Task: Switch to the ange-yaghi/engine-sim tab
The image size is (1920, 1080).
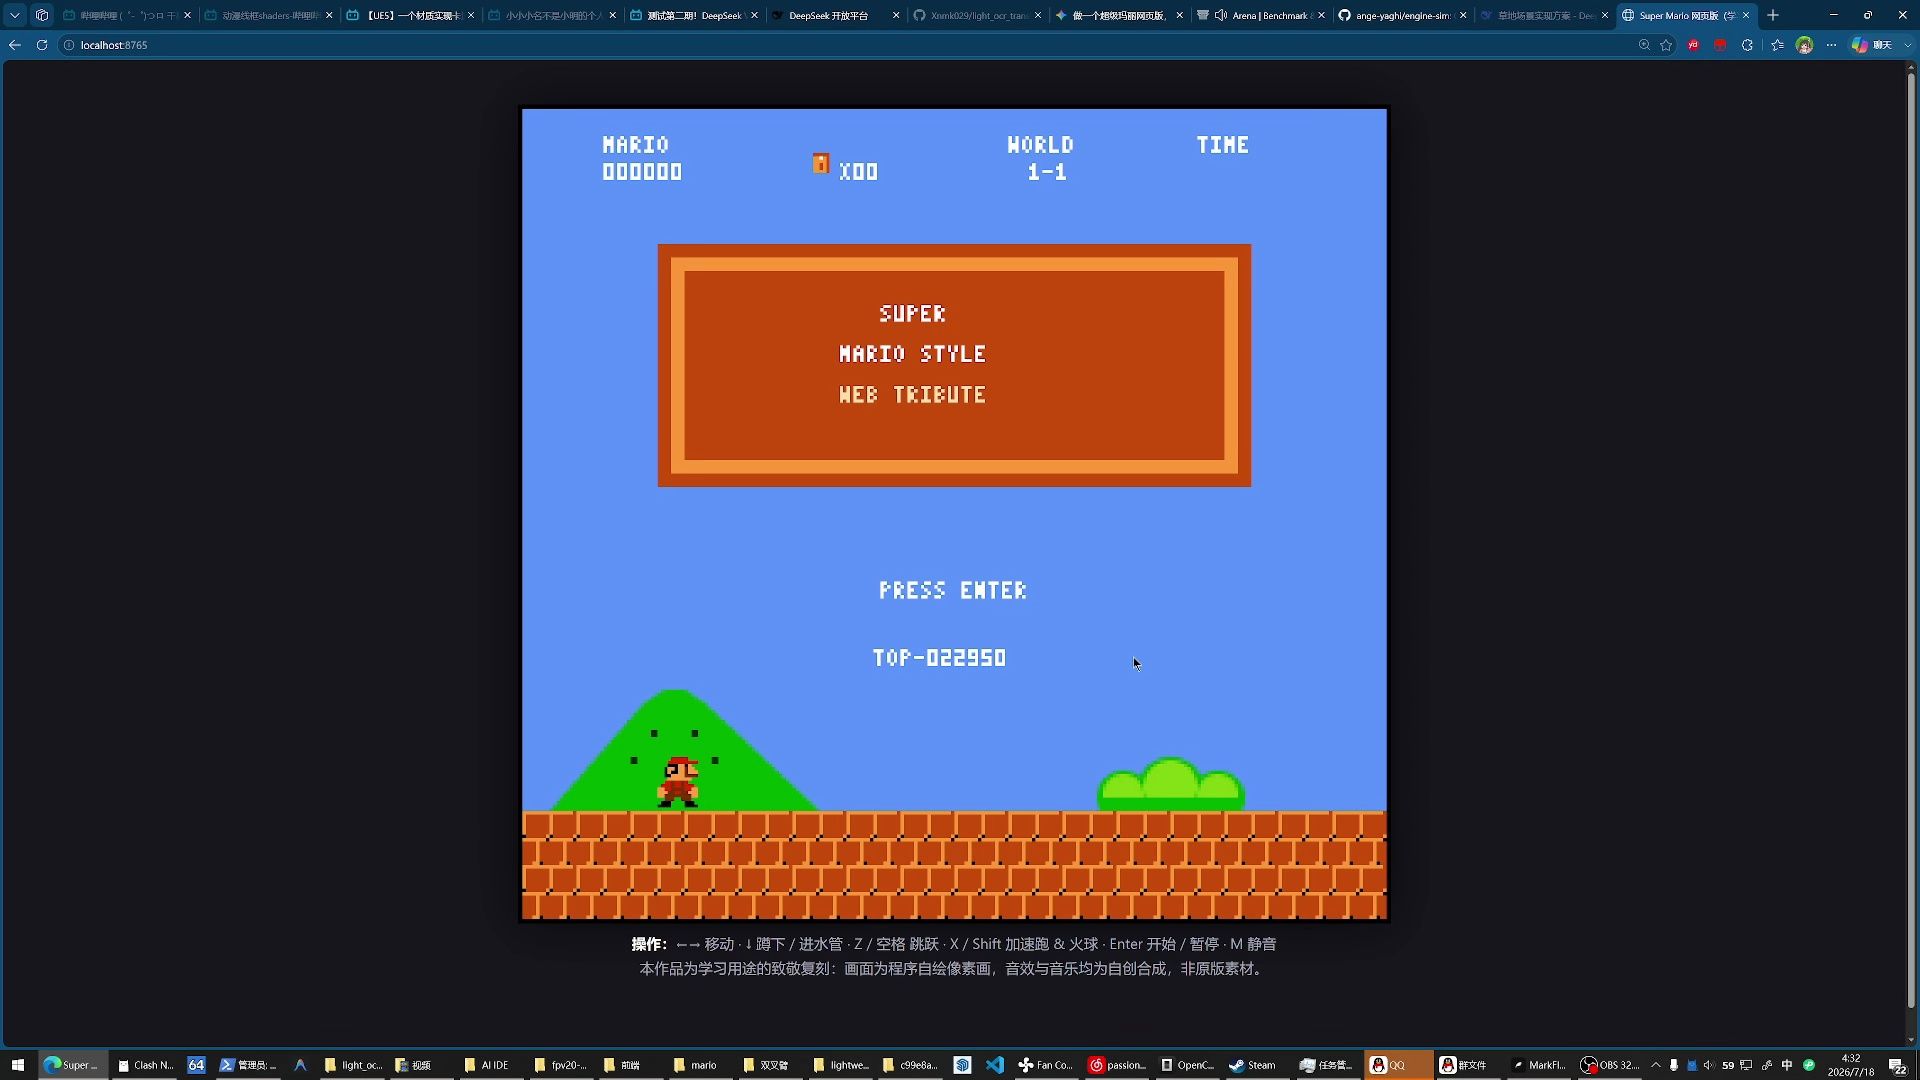Action: [1403, 15]
